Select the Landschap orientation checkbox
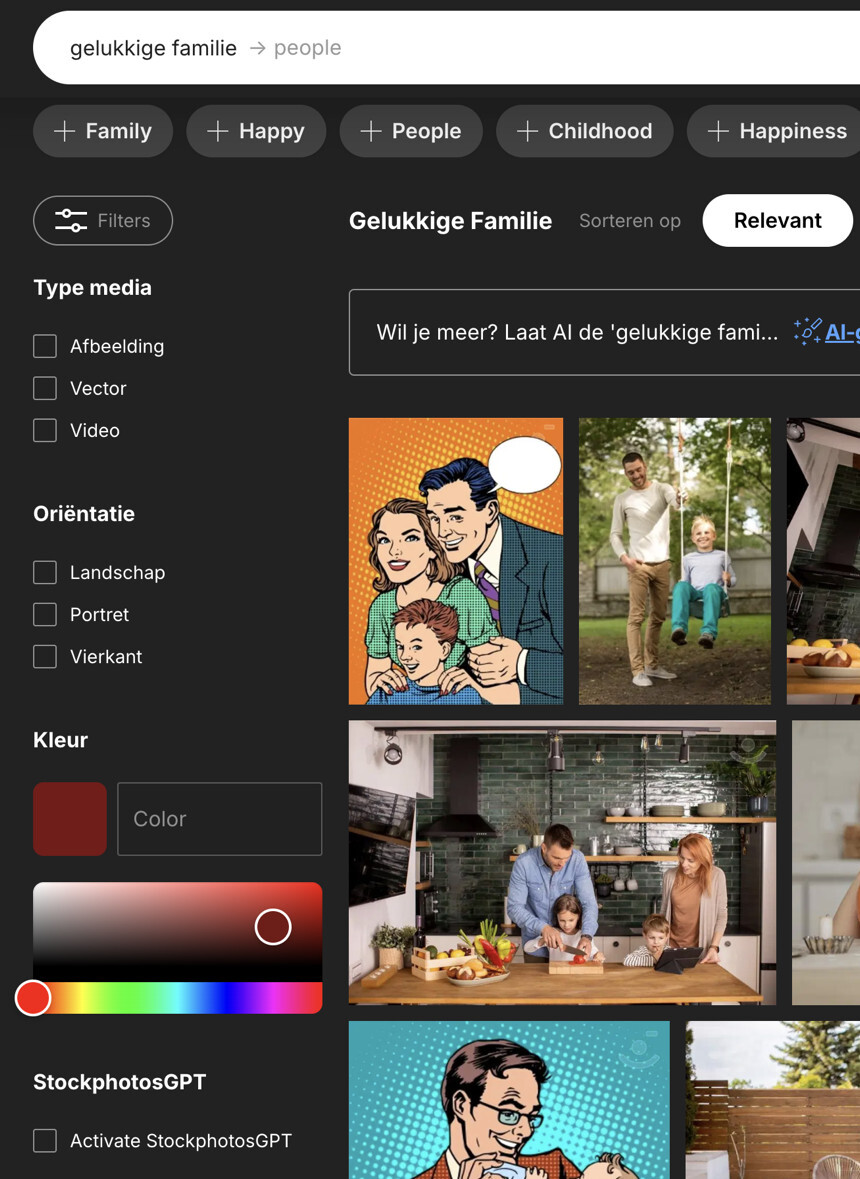860x1179 pixels. pyautogui.click(x=45, y=572)
